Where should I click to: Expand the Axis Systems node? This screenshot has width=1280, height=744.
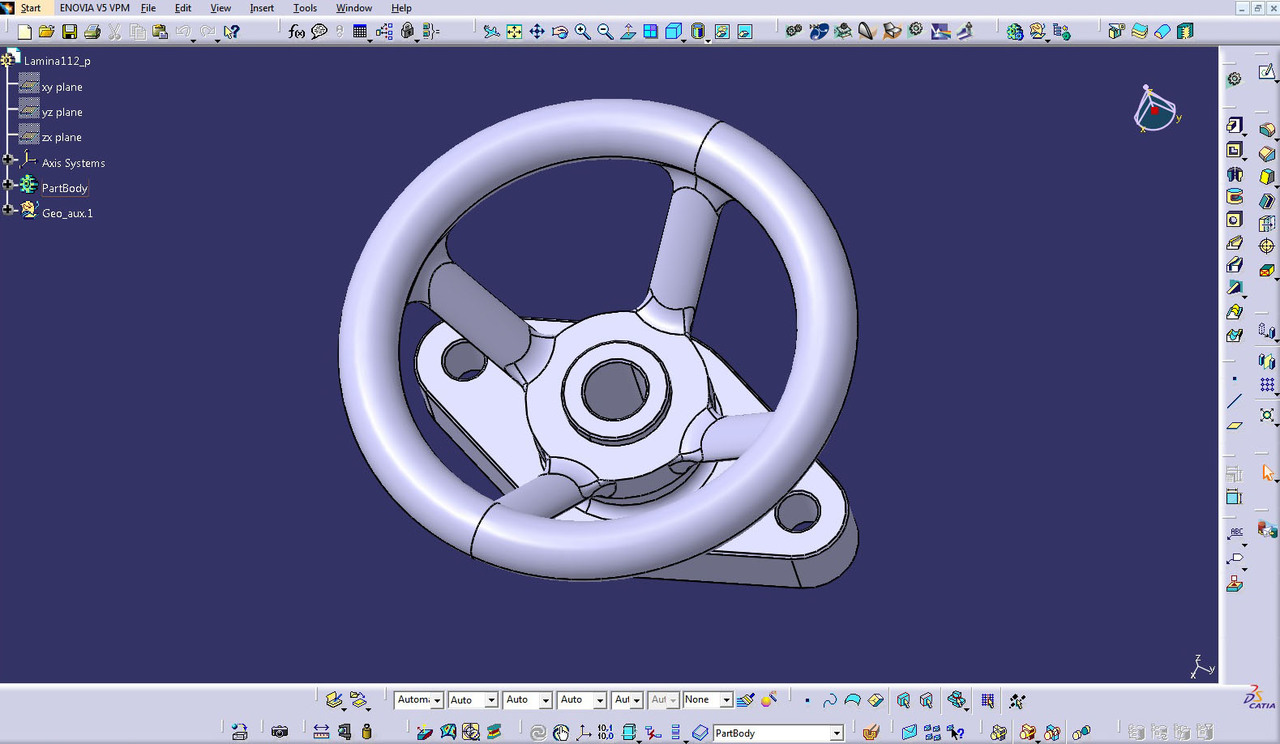tap(8, 159)
